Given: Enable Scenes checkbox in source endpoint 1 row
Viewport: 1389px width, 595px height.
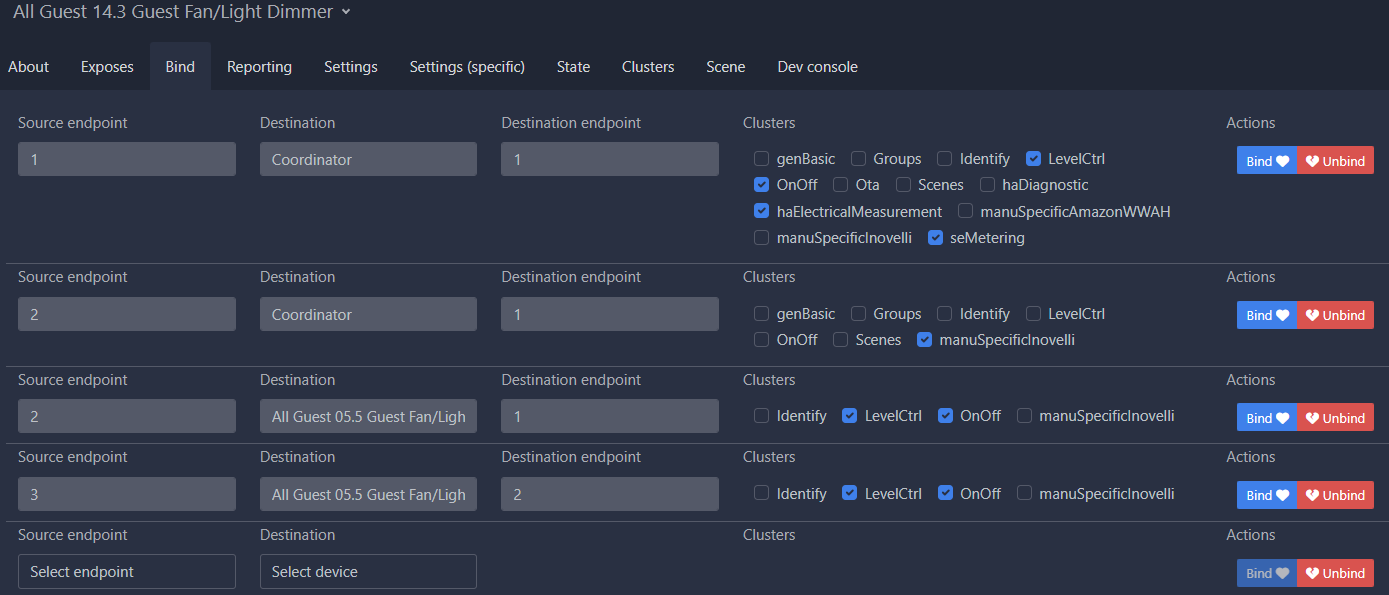Looking at the screenshot, I should (903, 185).
